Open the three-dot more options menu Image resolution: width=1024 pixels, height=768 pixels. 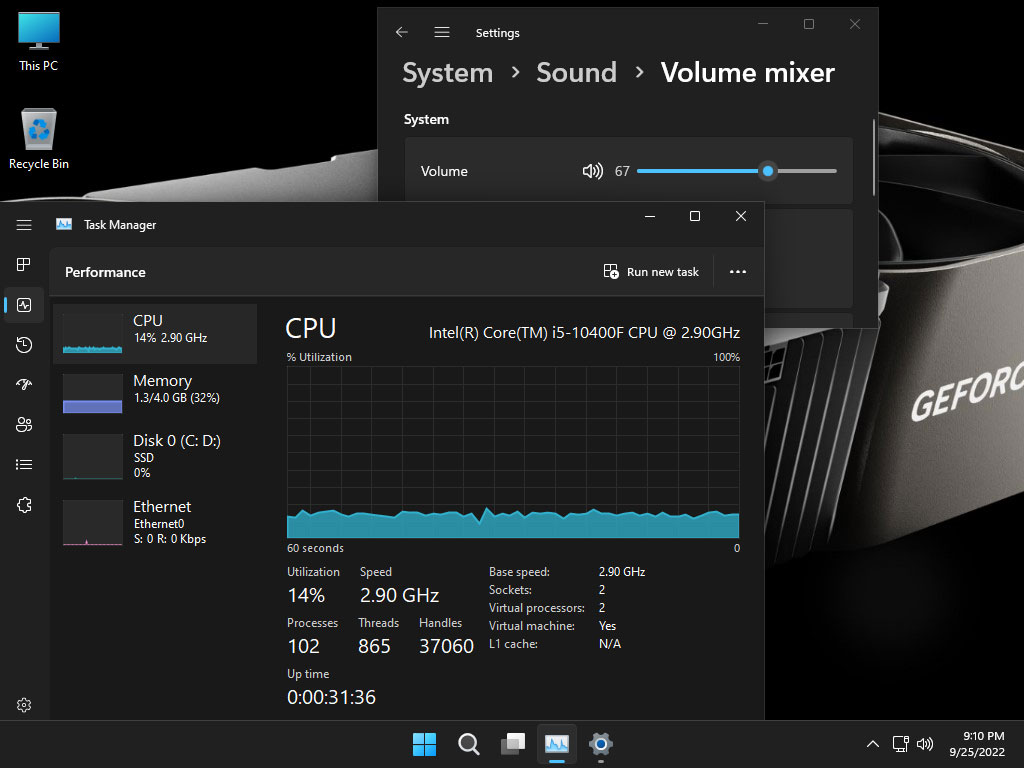click(738, 272)
